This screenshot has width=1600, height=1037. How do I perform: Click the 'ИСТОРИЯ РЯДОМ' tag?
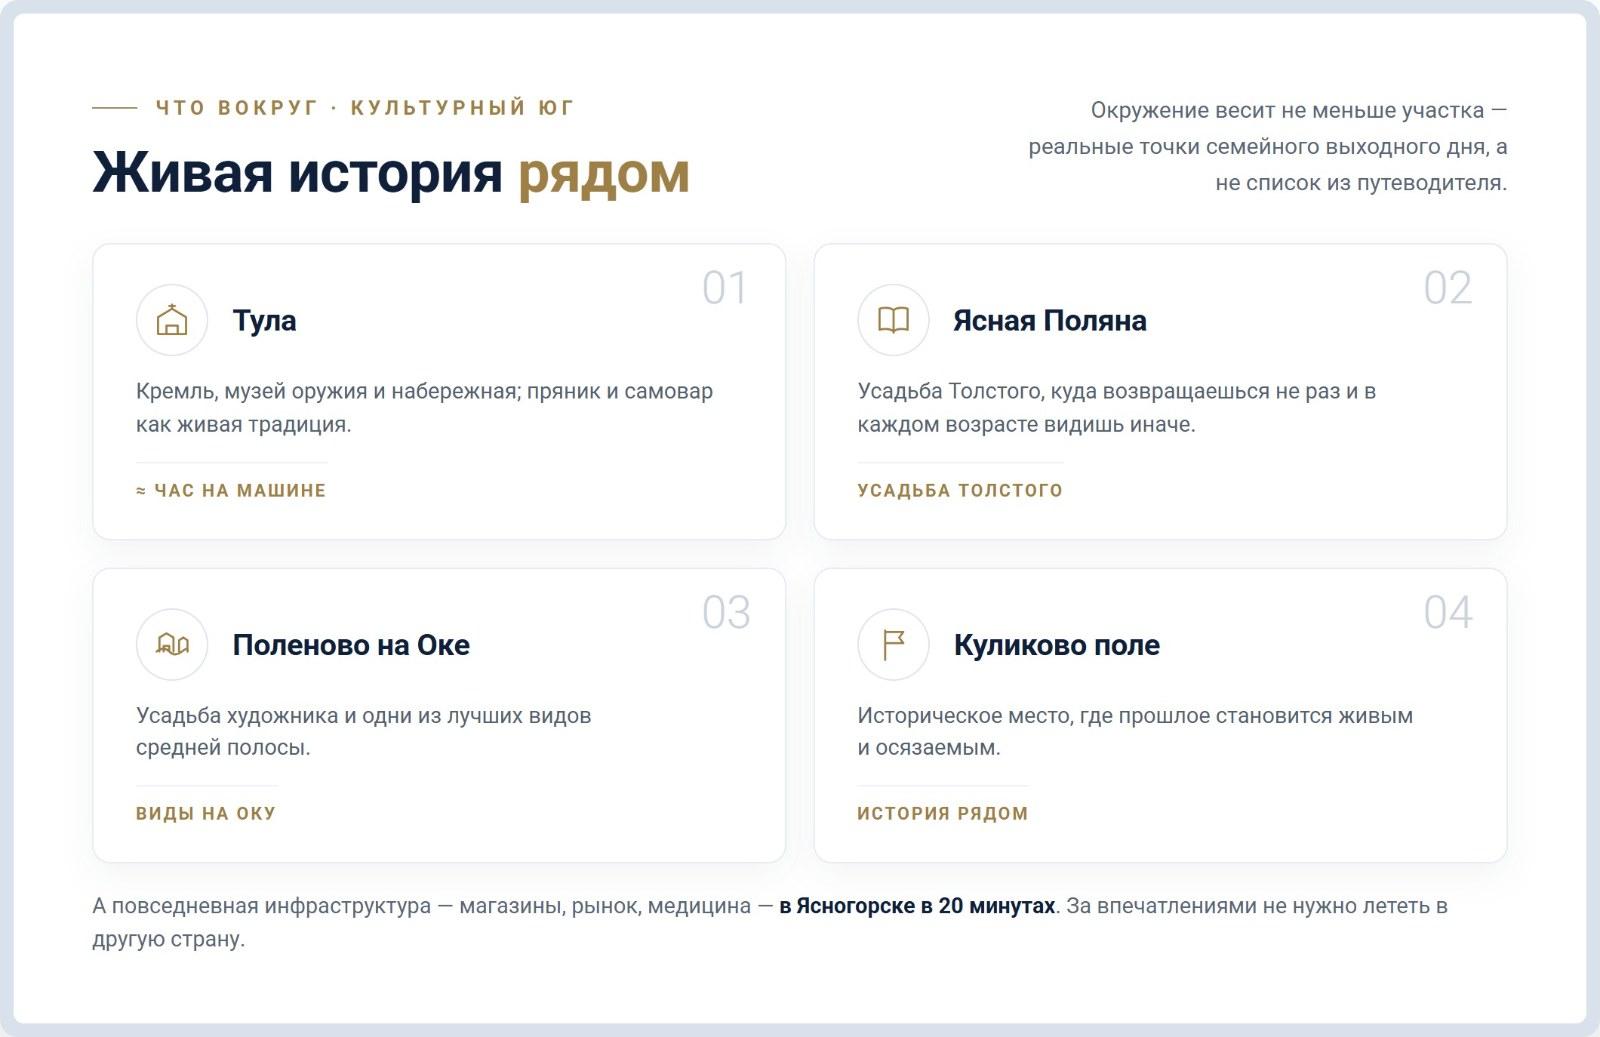943,813
